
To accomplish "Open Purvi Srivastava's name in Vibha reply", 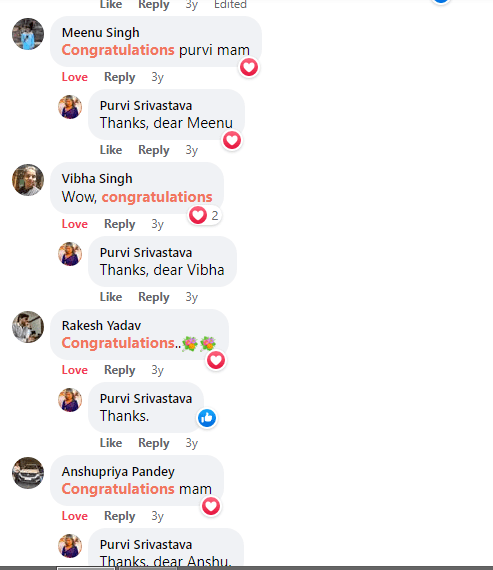I will [x=146, y=253].
